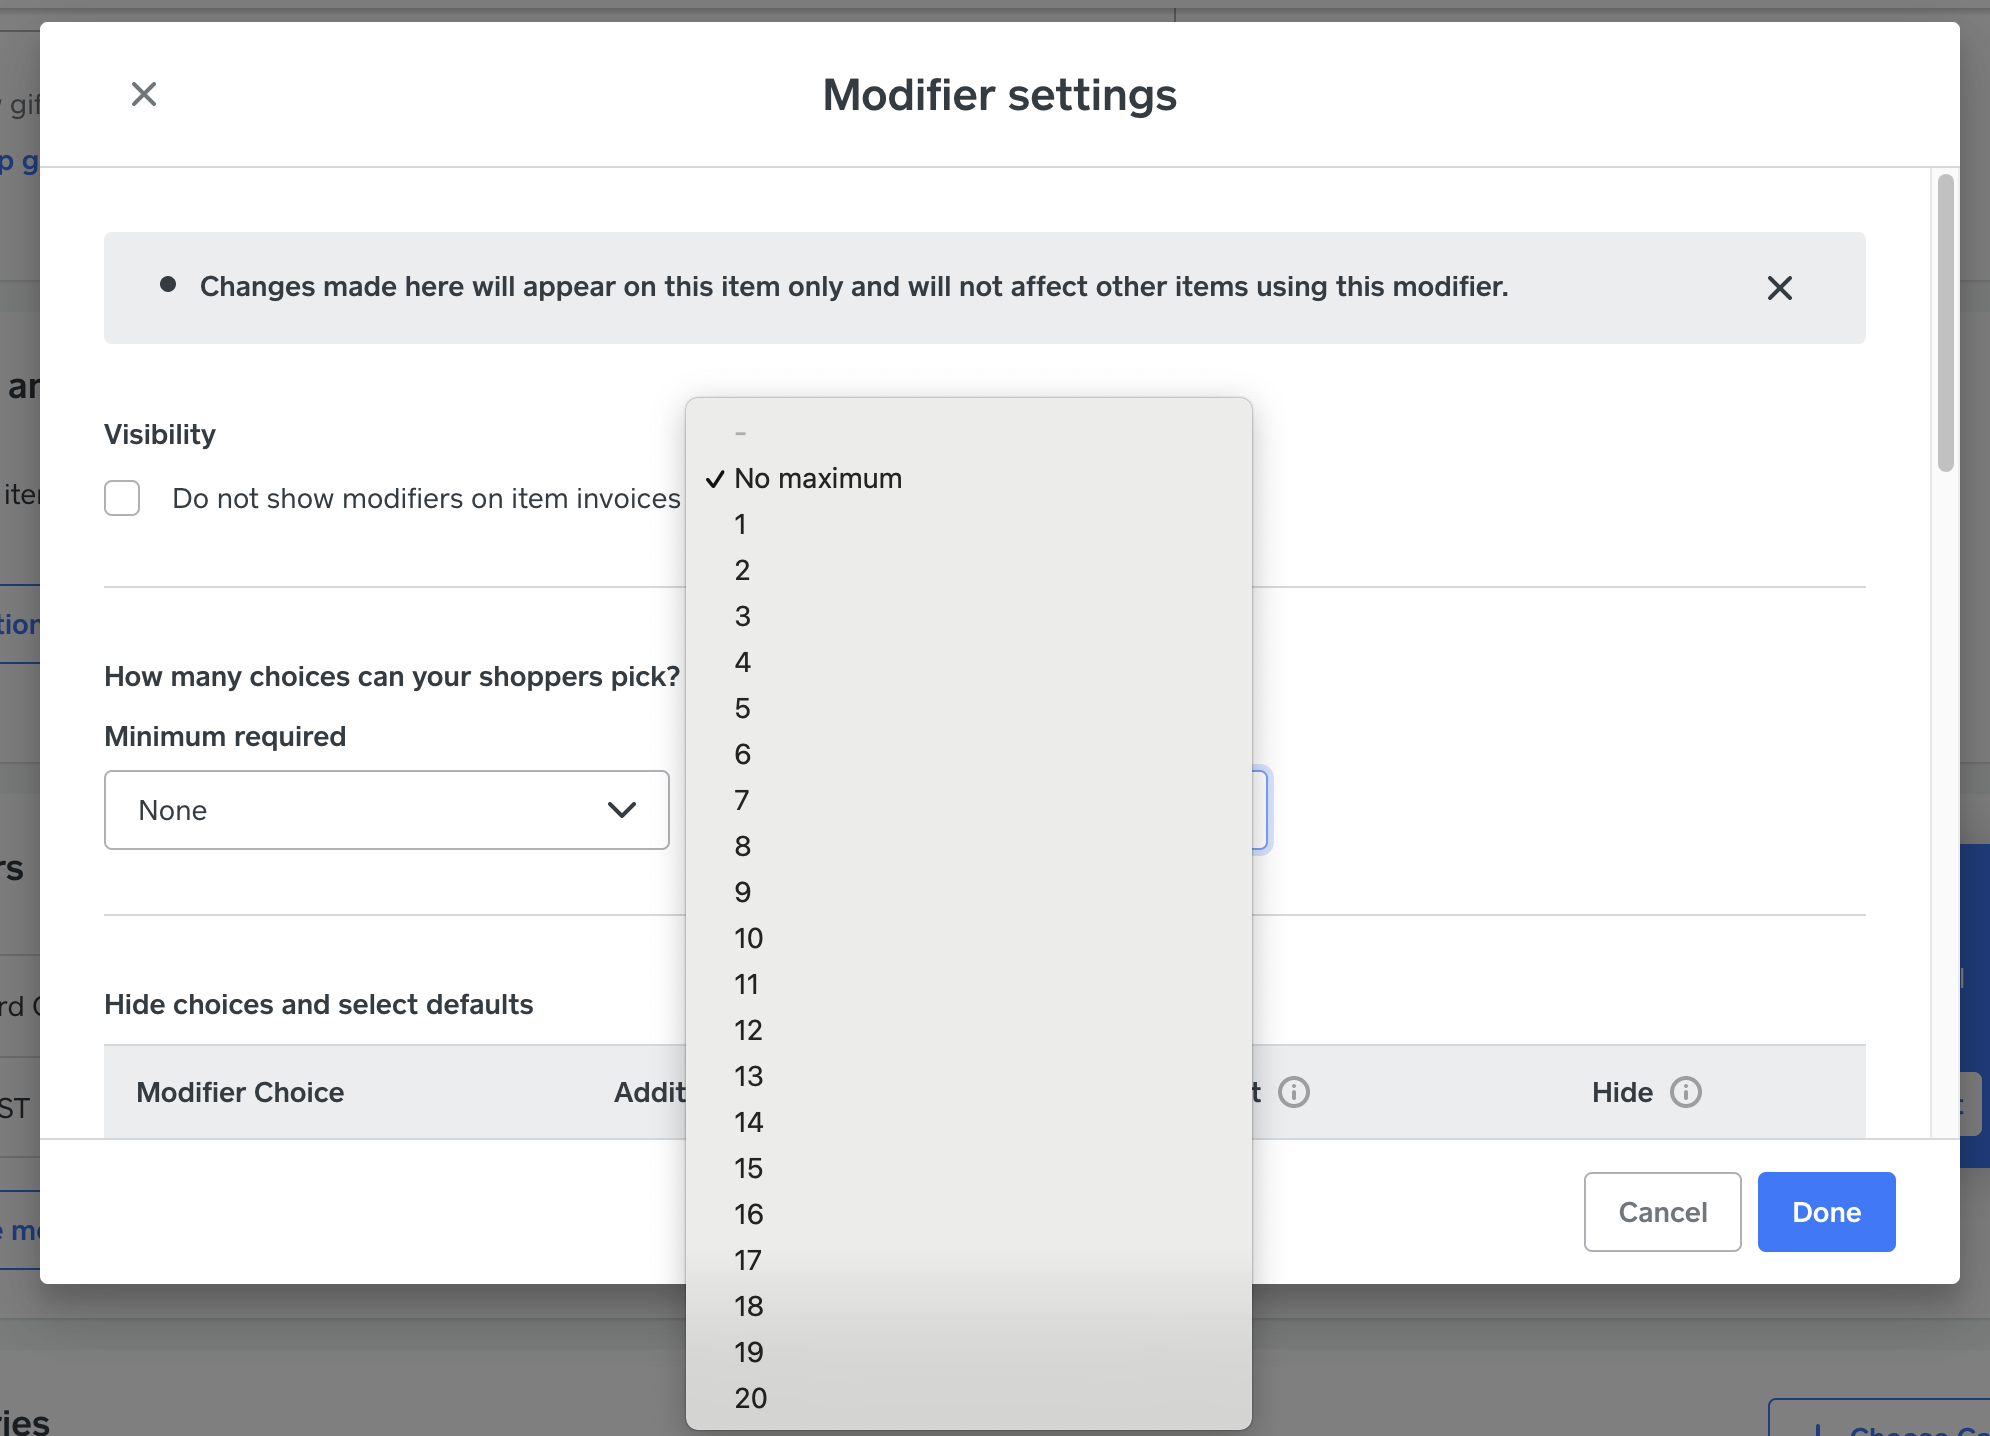This screenshot has width=1990, height=1436.
Task: Click the chevron arrow in None dropdown
Action: coord(622,810)
